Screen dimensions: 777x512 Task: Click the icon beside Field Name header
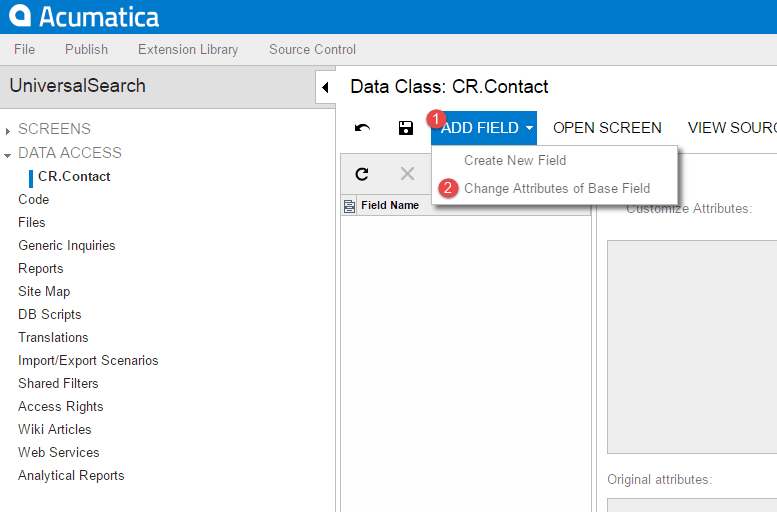pyautogui.click(x=349, y=206)
